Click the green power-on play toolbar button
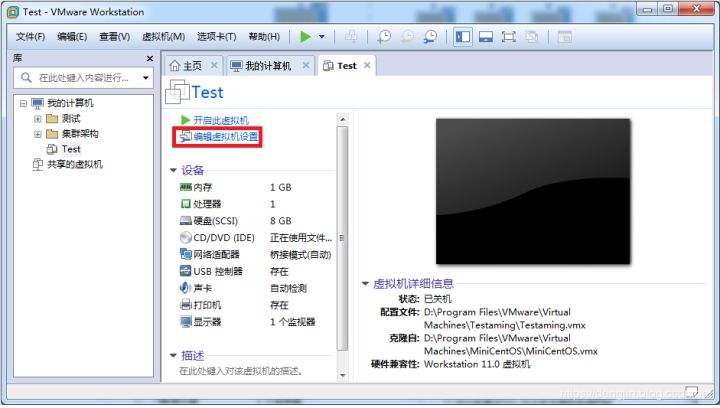This screenshot has width=720, height=408. pos(305,37)
